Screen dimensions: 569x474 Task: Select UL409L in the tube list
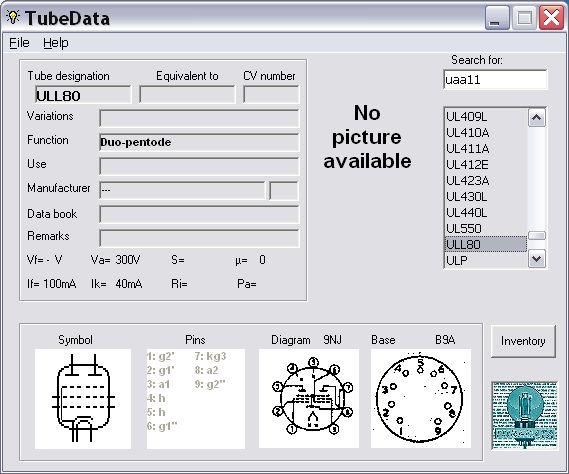[x=486, y=117]
